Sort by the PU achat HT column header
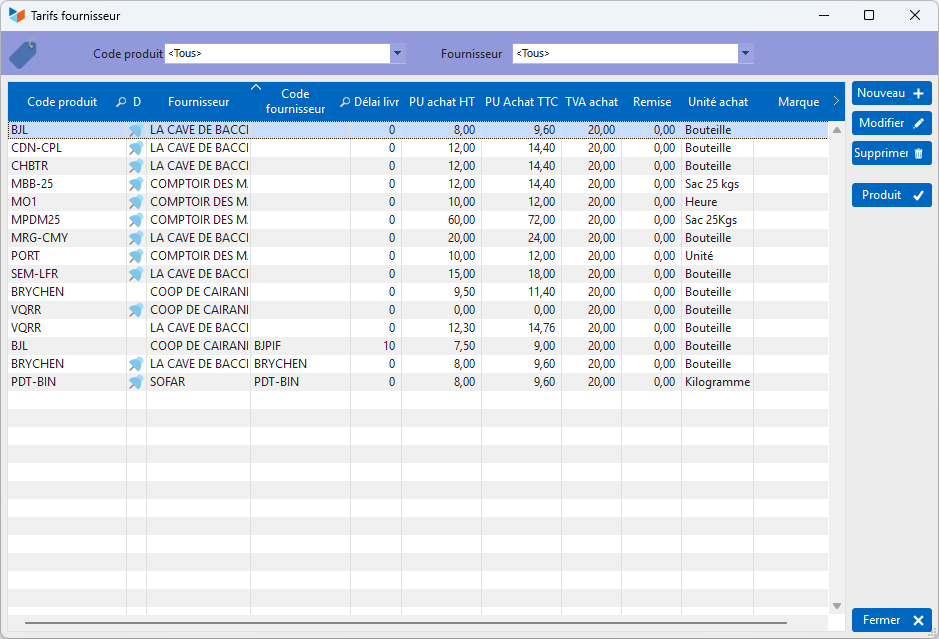Screen dimensions: 939x639 pyautogui.click(x=441, y=102)
